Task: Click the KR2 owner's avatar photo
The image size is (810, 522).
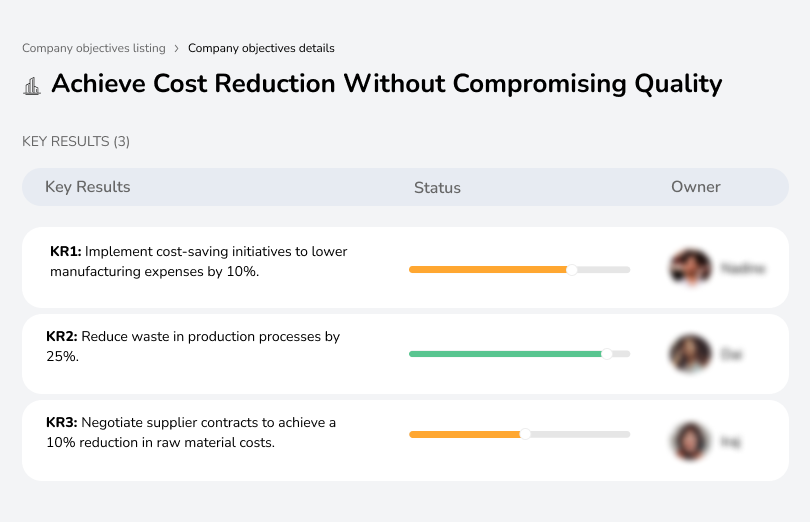Action: [x=690, y=354]
